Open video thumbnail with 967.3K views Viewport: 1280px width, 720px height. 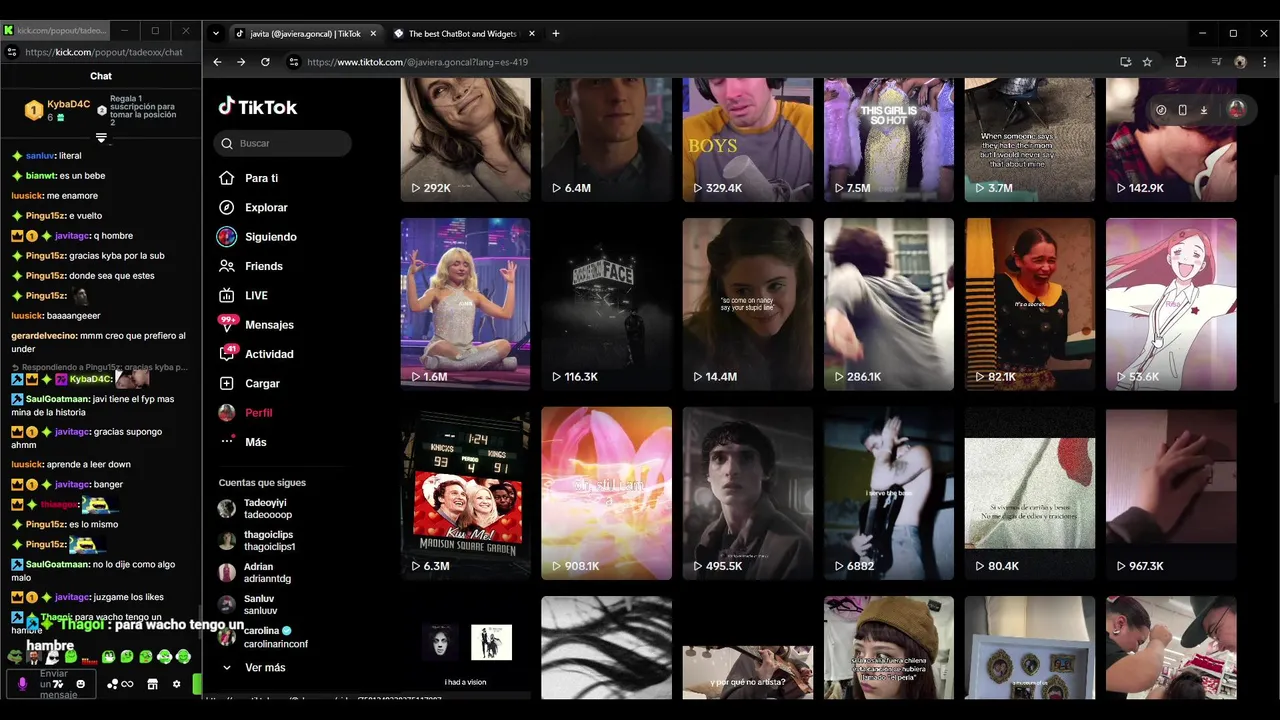1171,493
